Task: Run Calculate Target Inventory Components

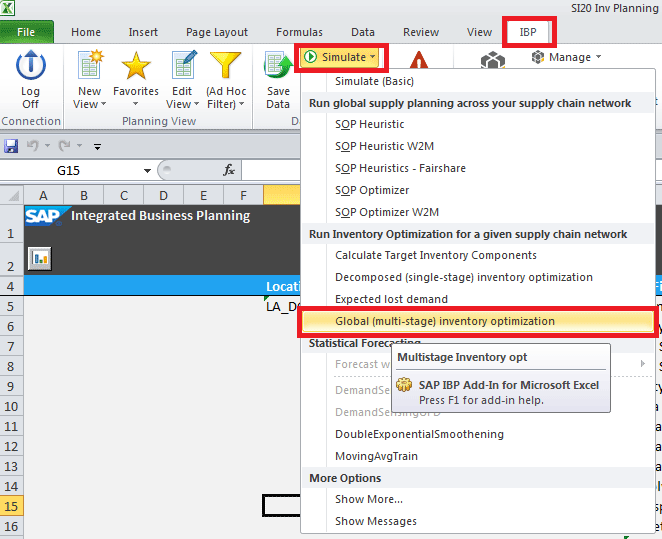Action: [x=435, y=255]
